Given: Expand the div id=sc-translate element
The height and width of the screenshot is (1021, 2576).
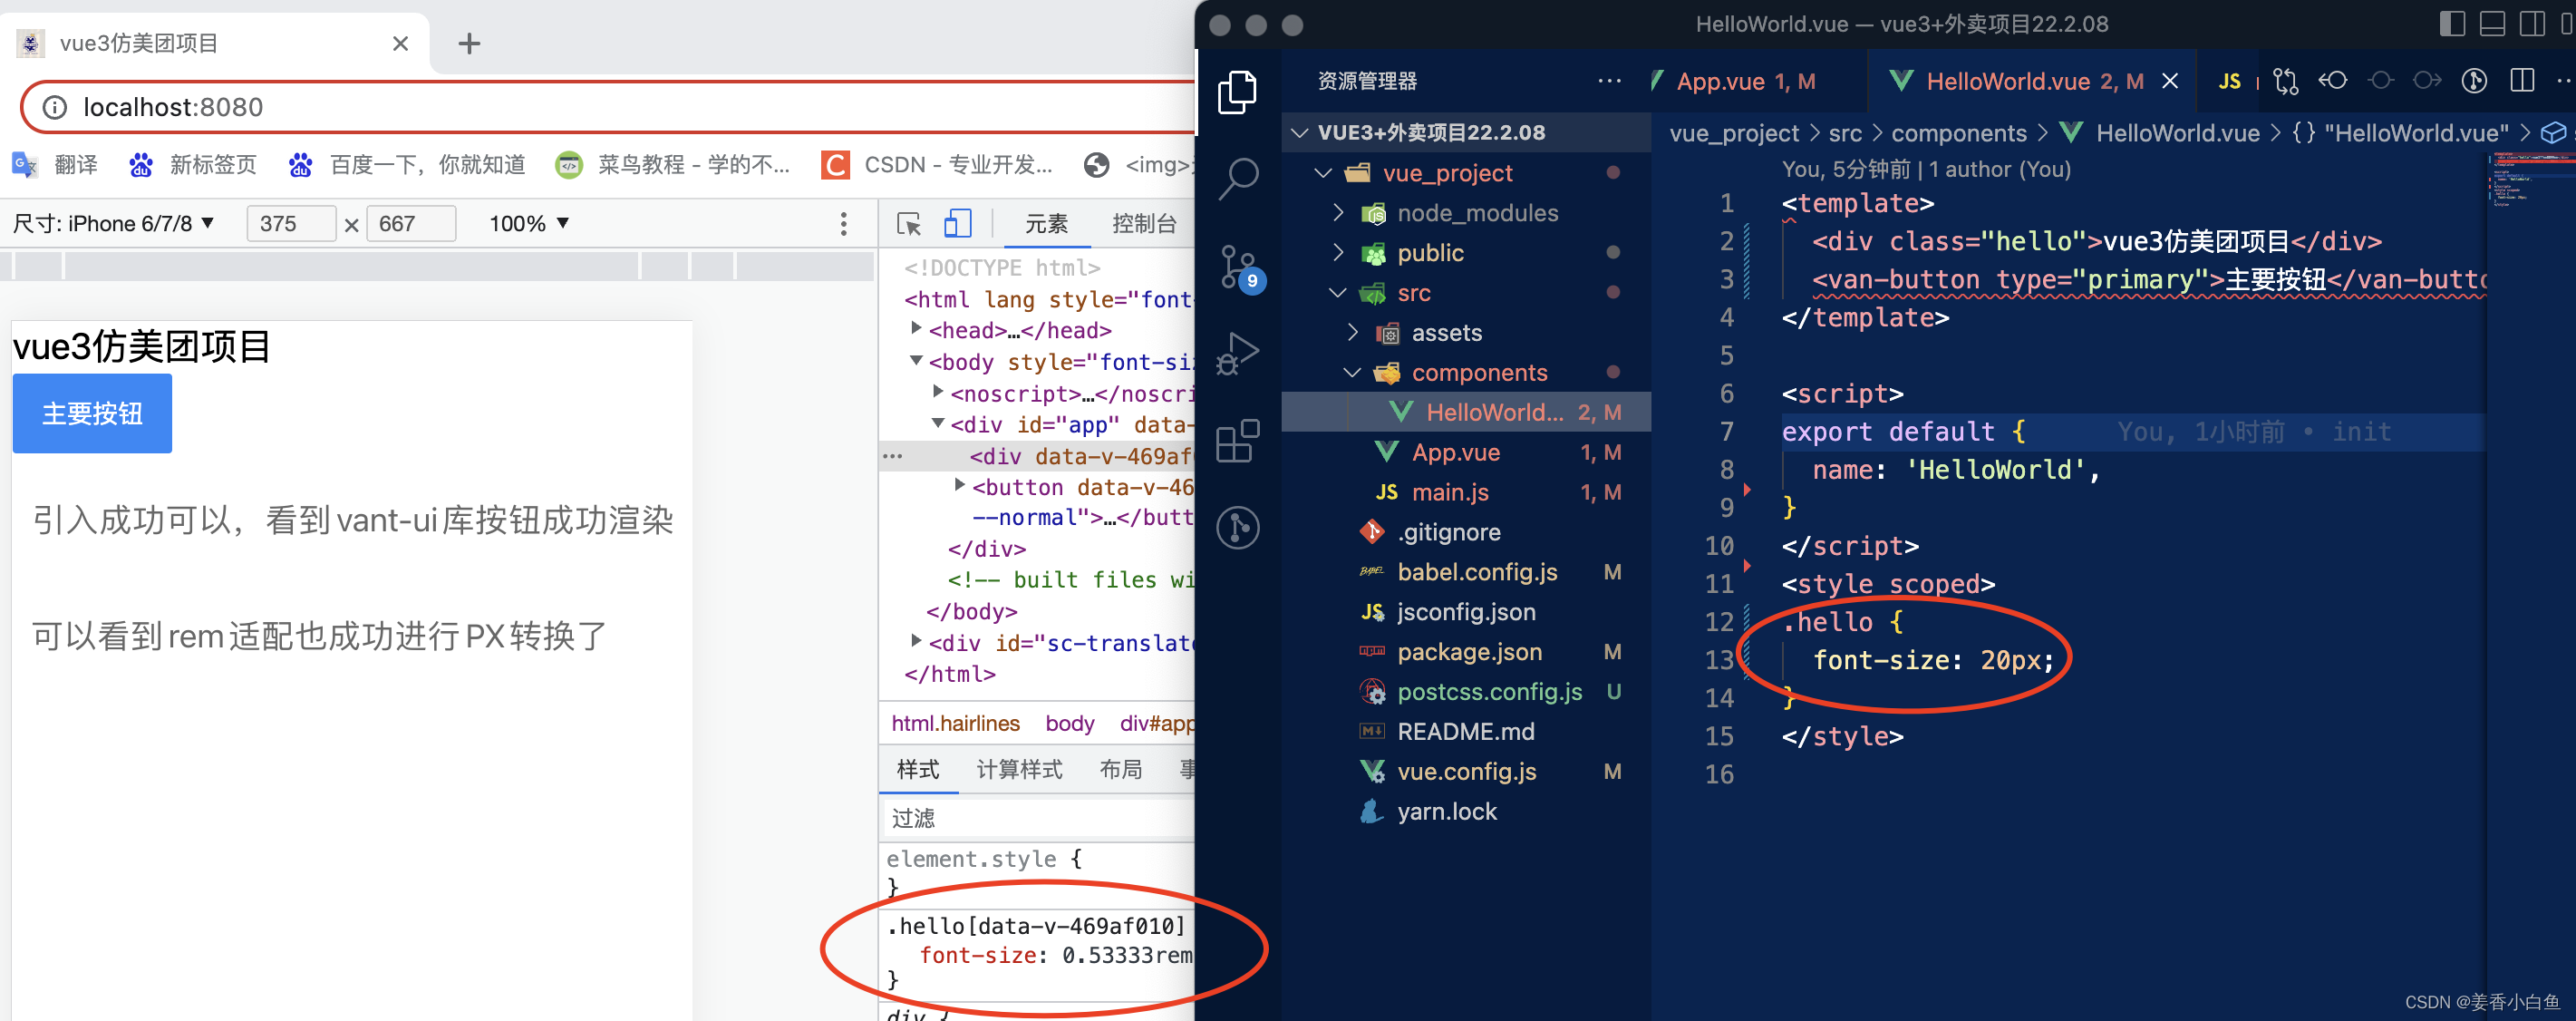Looking at the screenshot, I should coord(916,641).
